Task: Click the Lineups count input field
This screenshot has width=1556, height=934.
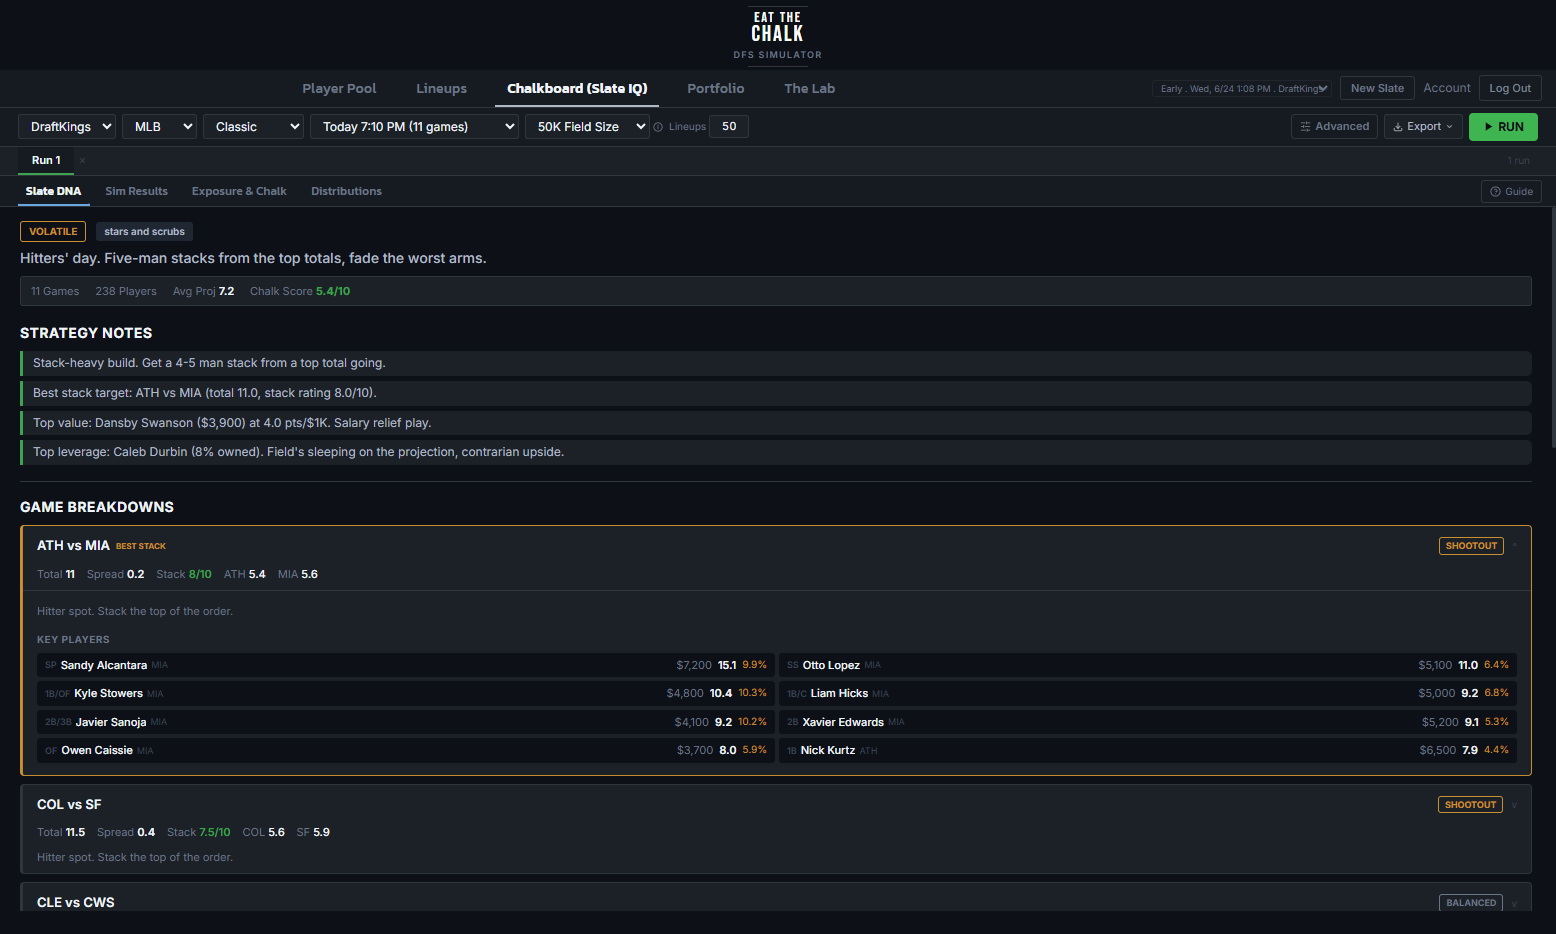Action: (729, 127)
